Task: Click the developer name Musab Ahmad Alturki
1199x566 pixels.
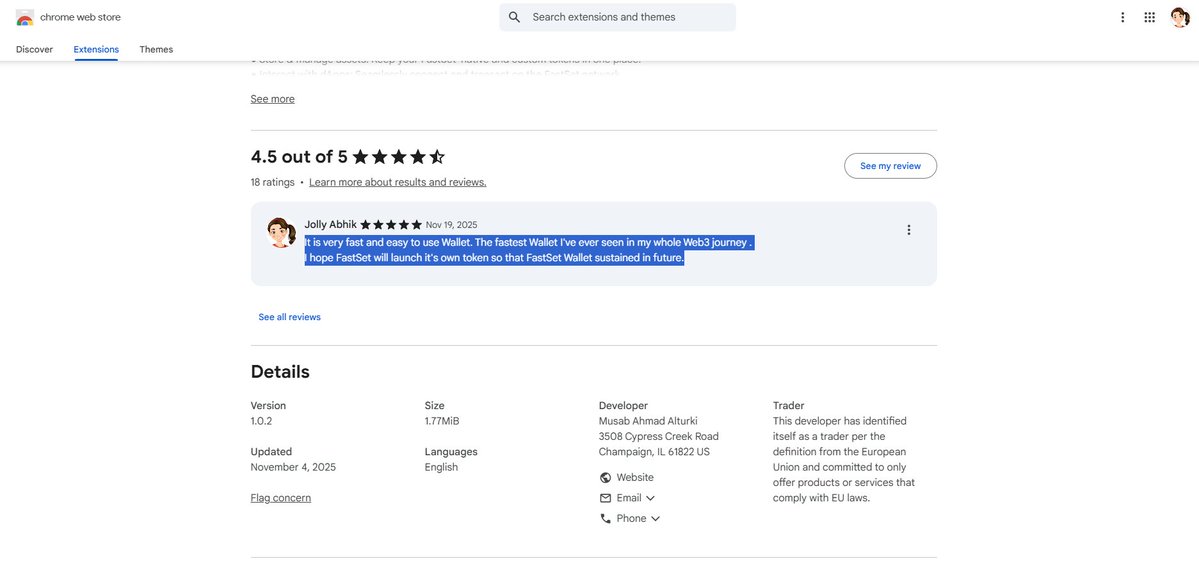Action: pos(648,421)
